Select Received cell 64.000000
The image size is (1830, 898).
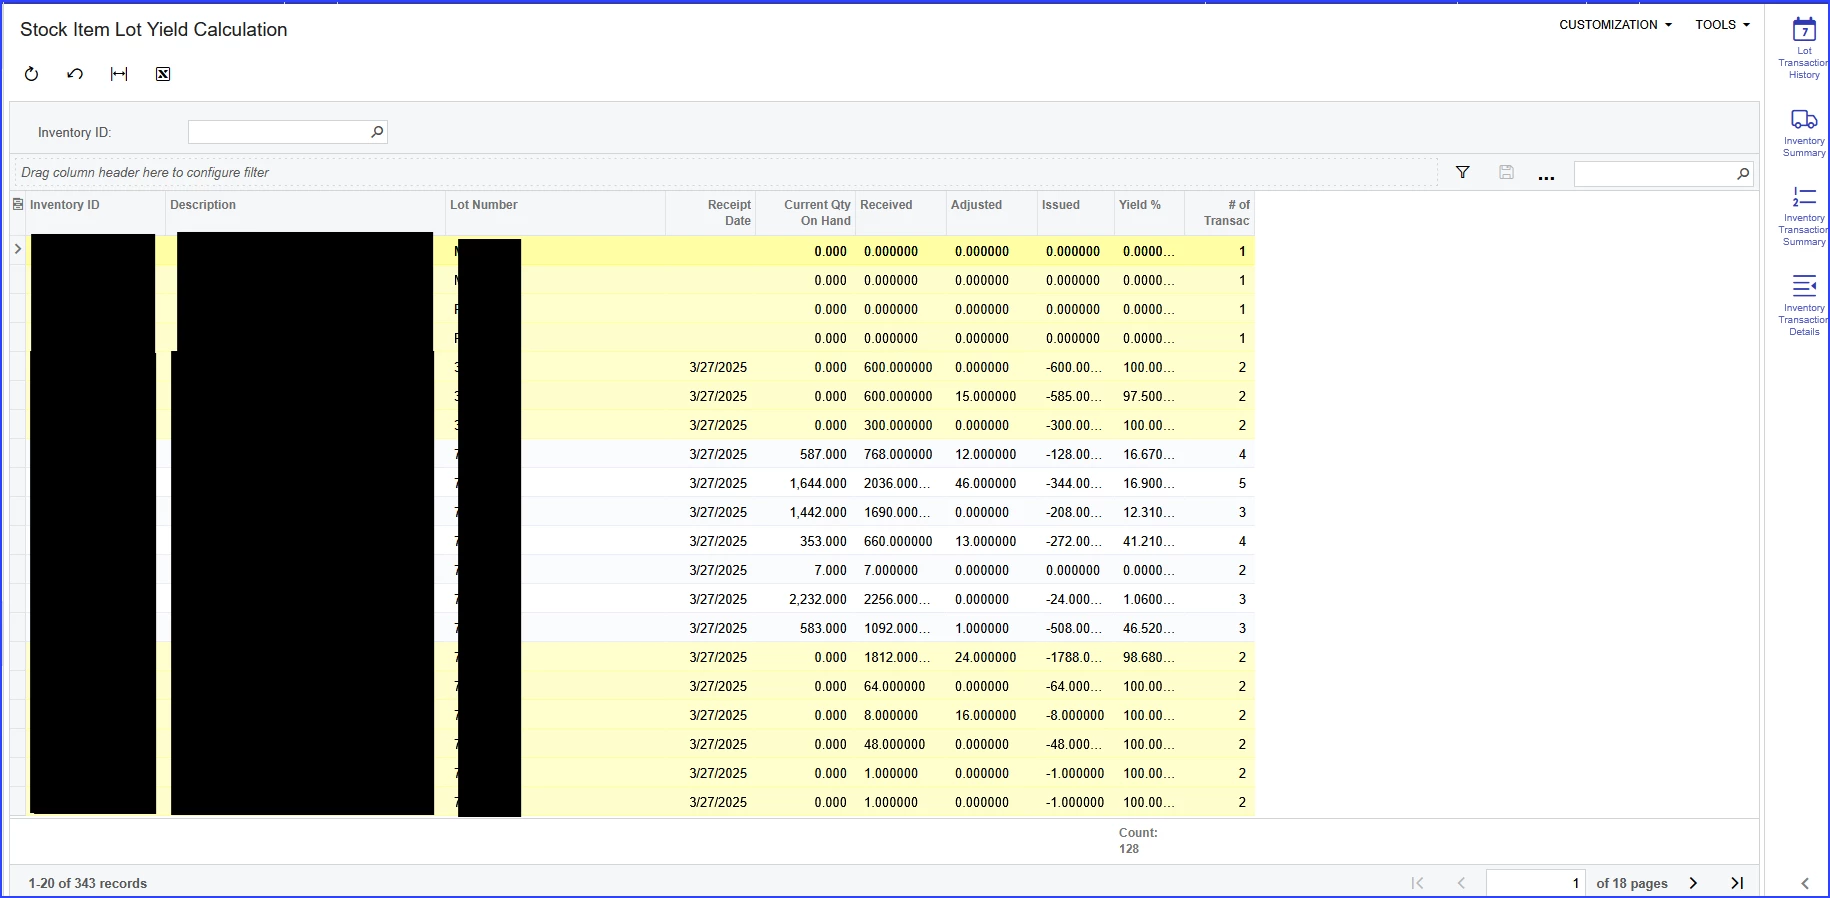pos(901,686)
